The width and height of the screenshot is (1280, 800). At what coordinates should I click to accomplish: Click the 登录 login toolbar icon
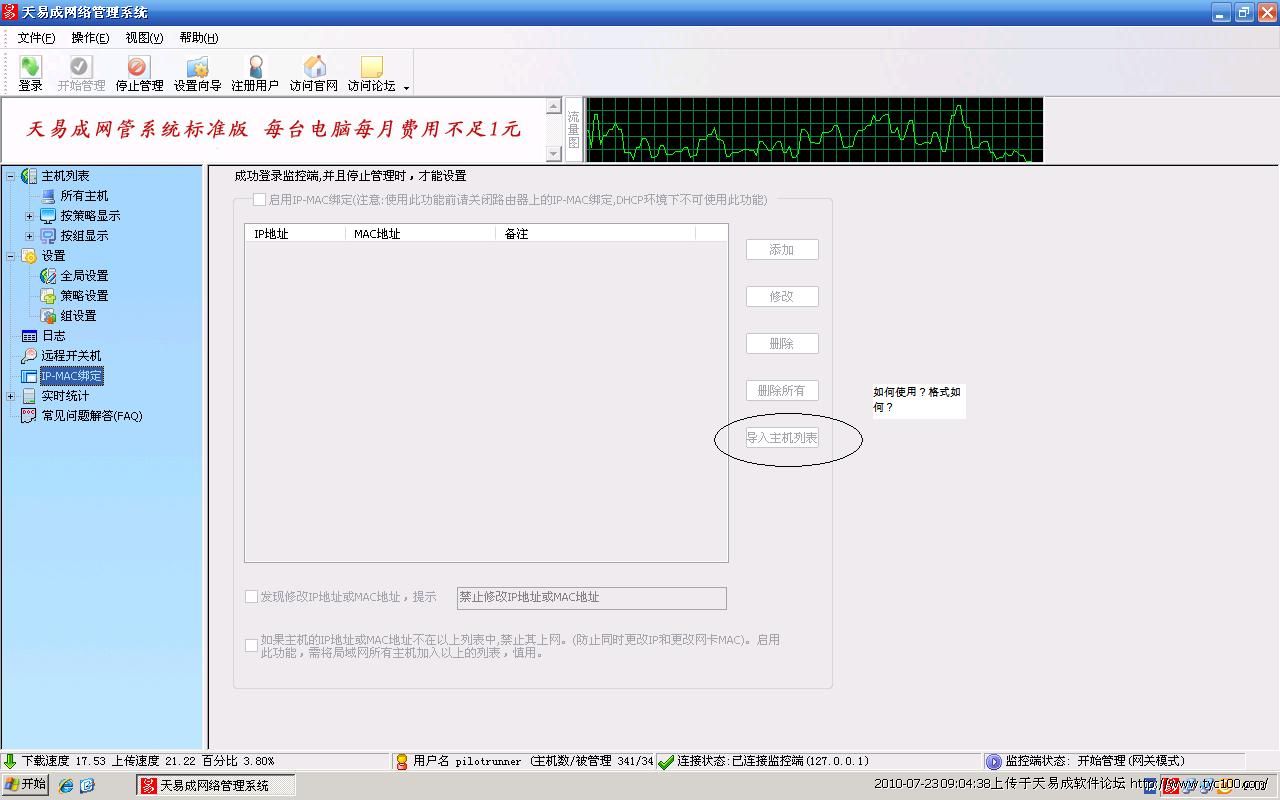click(31, 73)
